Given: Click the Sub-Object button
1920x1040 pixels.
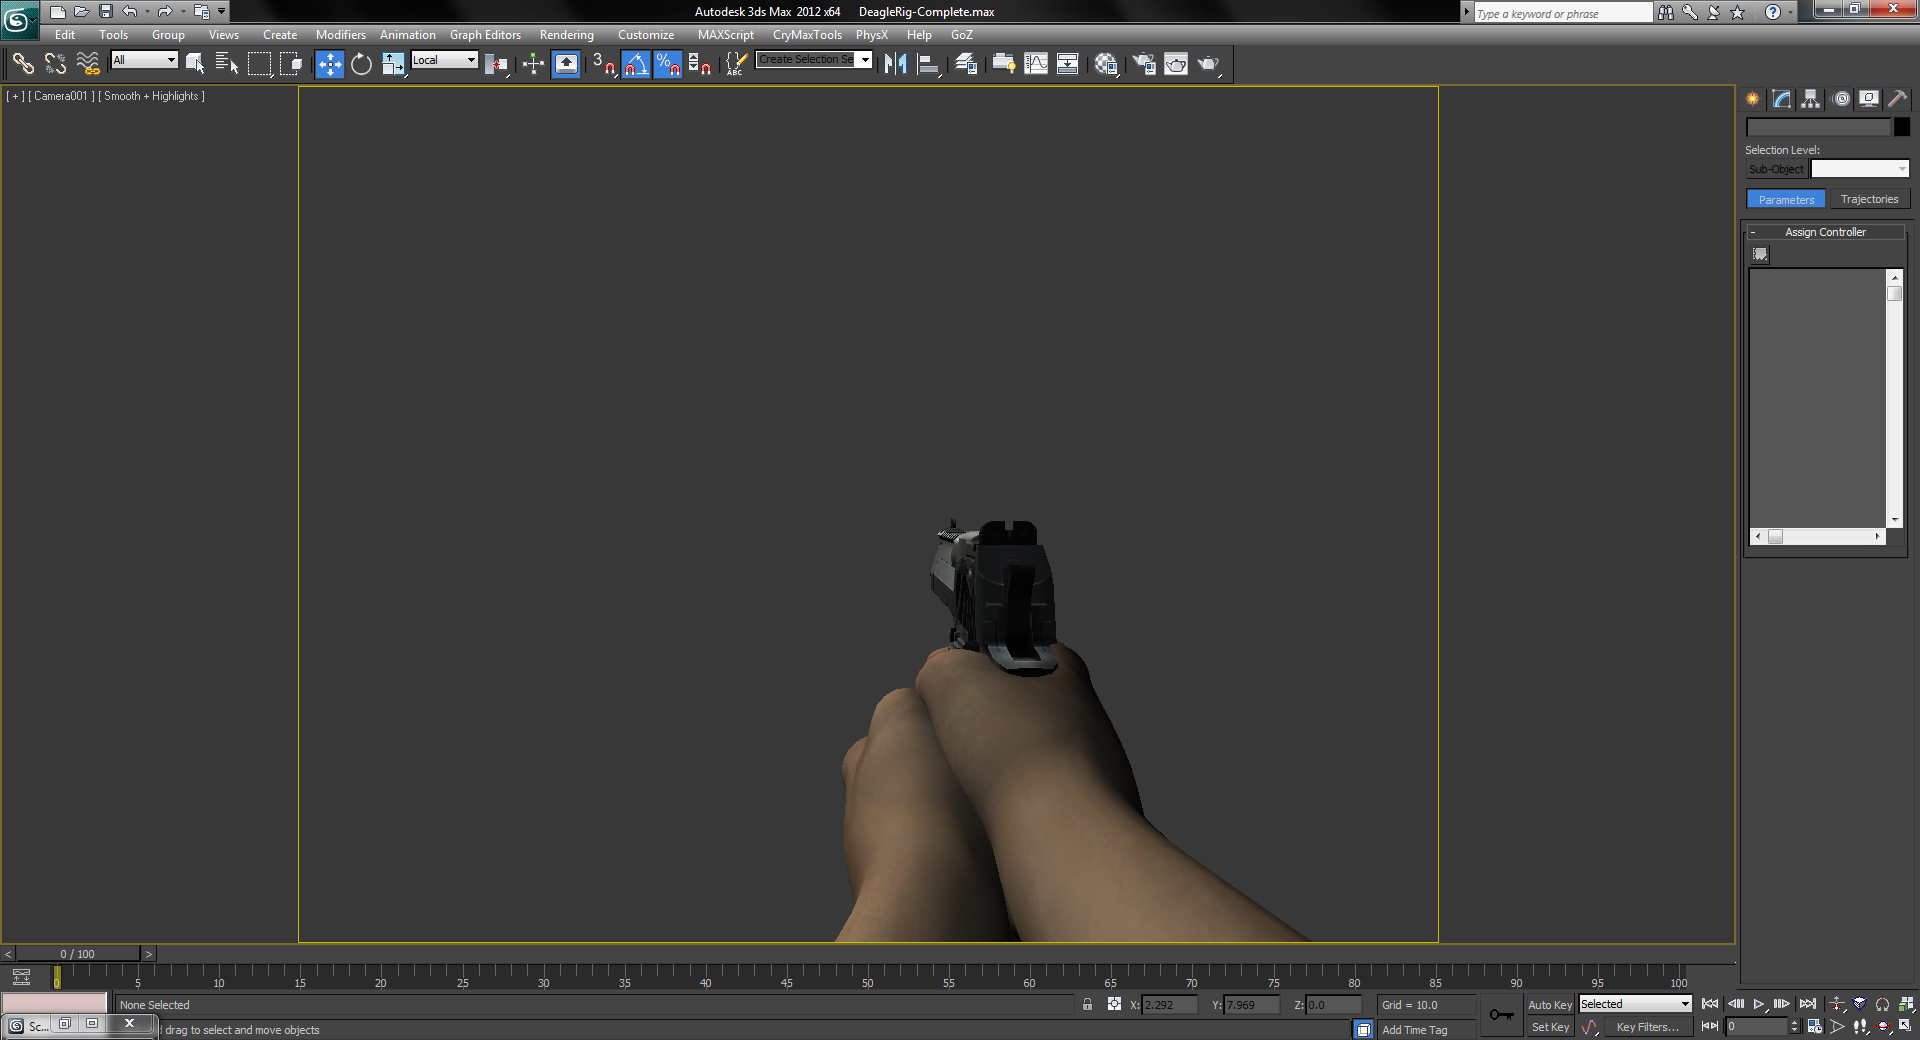Looking at the screenshot, I should pos(1776,169).
